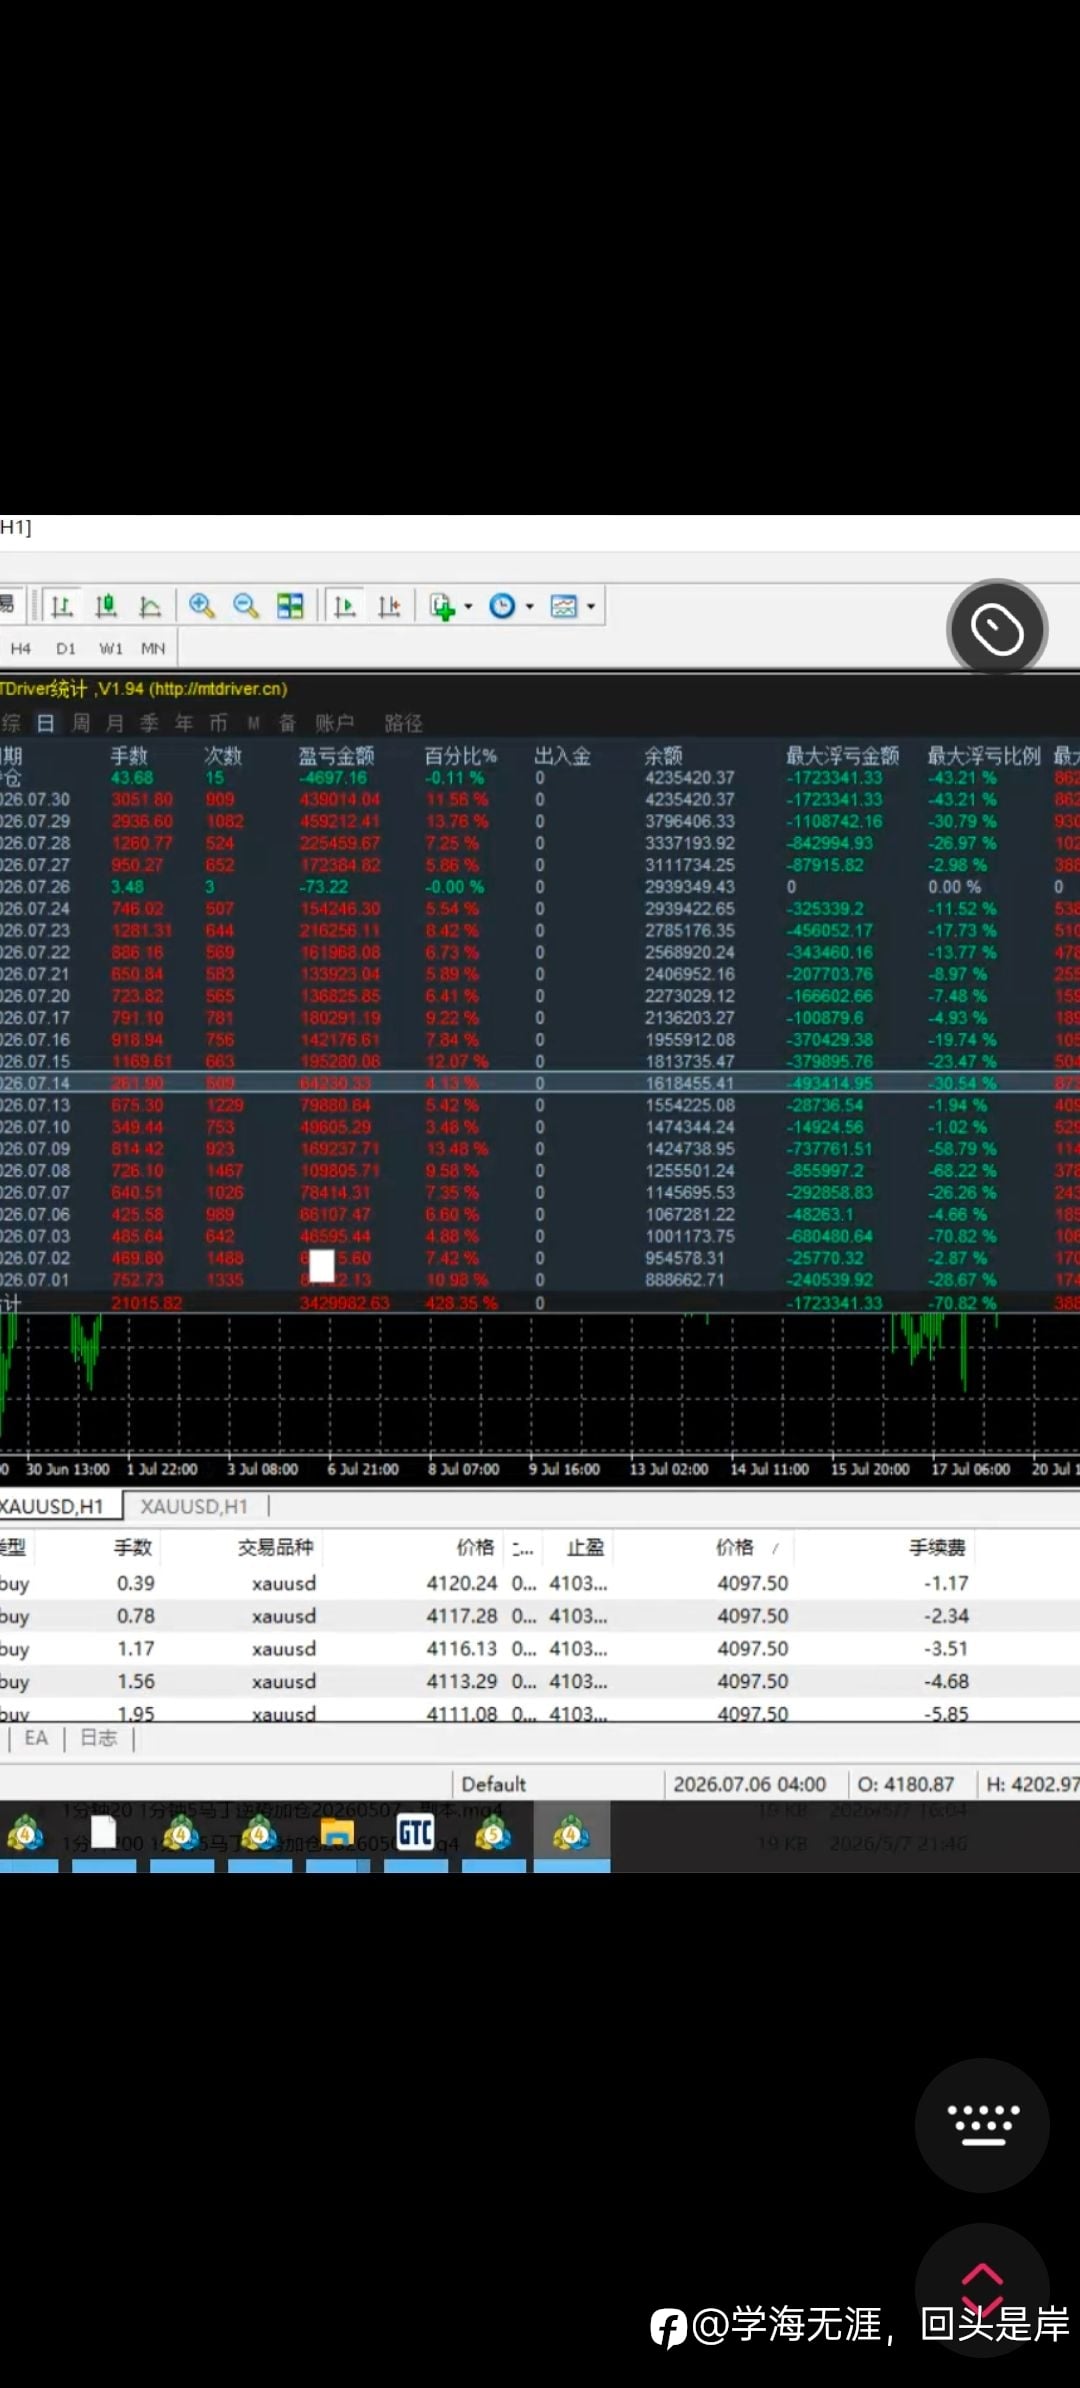This screenshot has width=1080, height=2388.
Task: Switch statistics to the 年 tab
Action: click(x=184, y=723)
